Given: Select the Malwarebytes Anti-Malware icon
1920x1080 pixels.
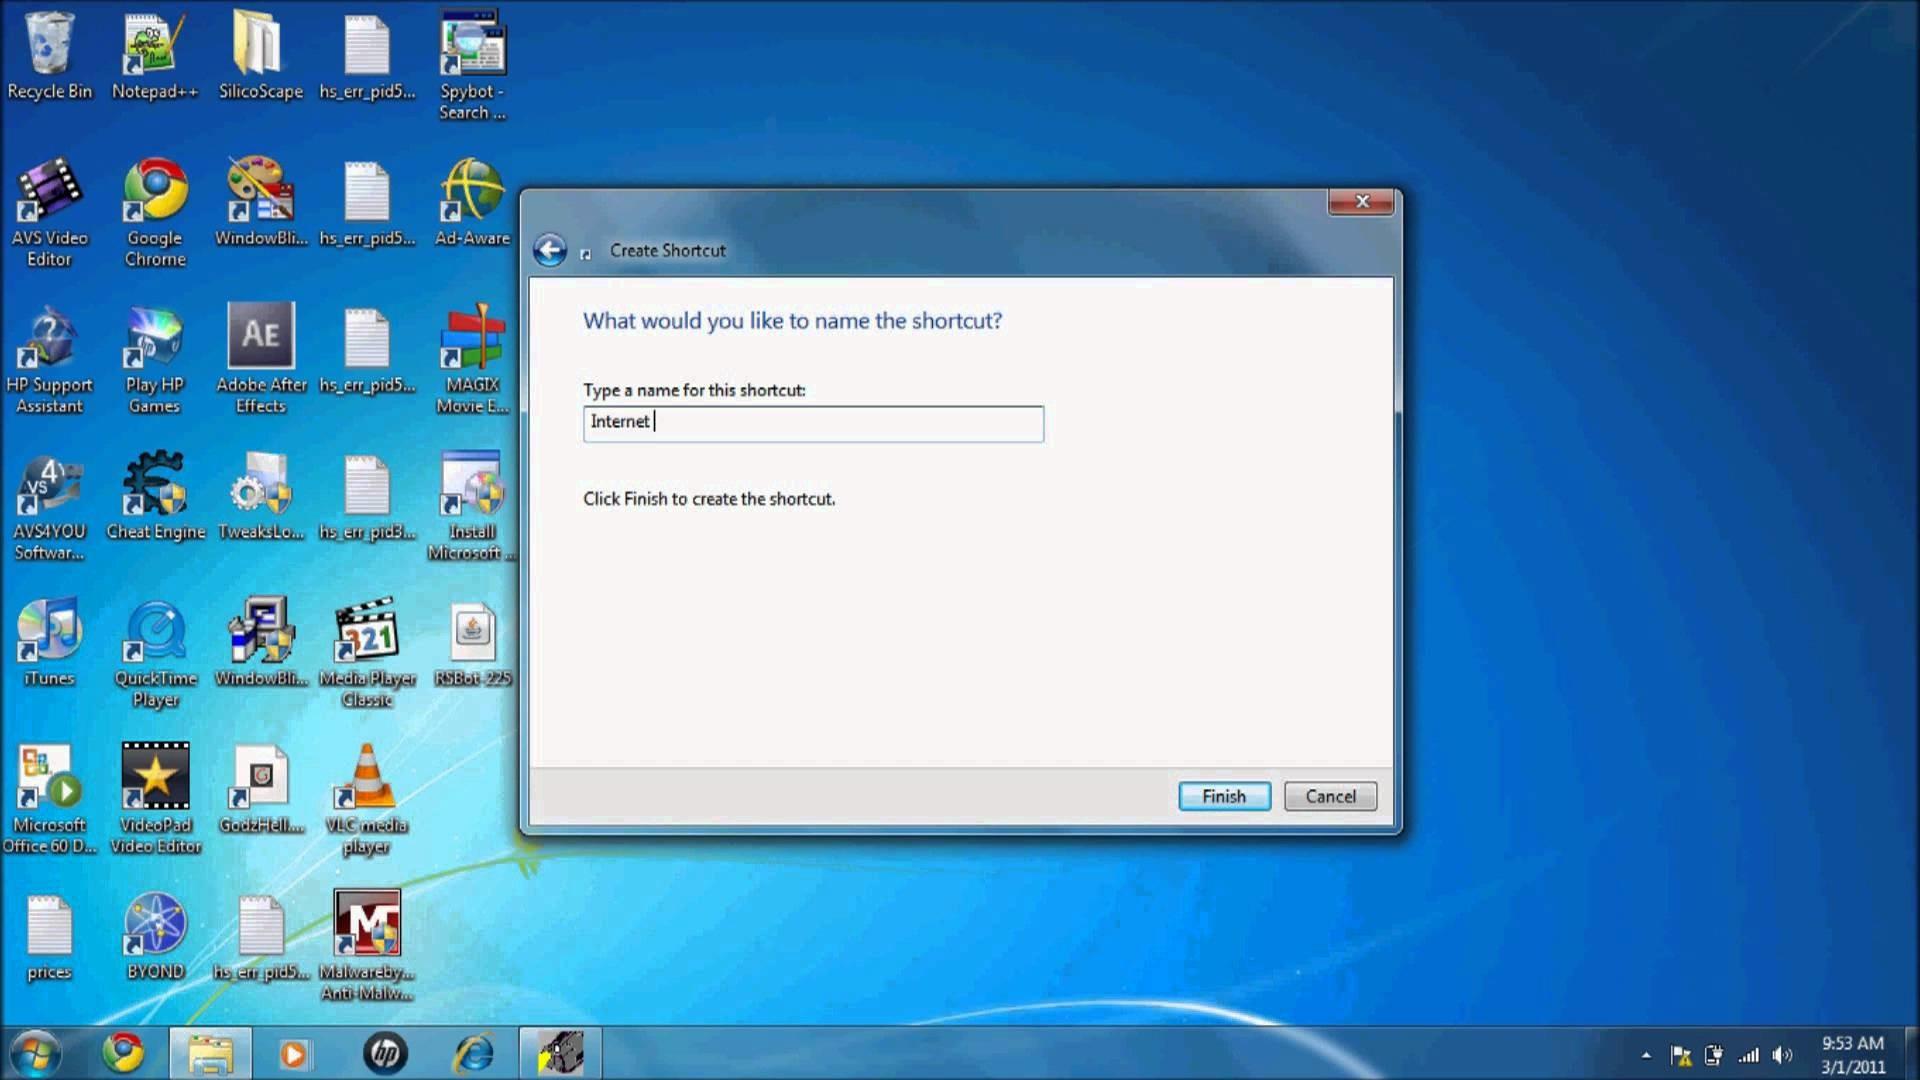Looking at the screenshot, I should tap(366, 924).
